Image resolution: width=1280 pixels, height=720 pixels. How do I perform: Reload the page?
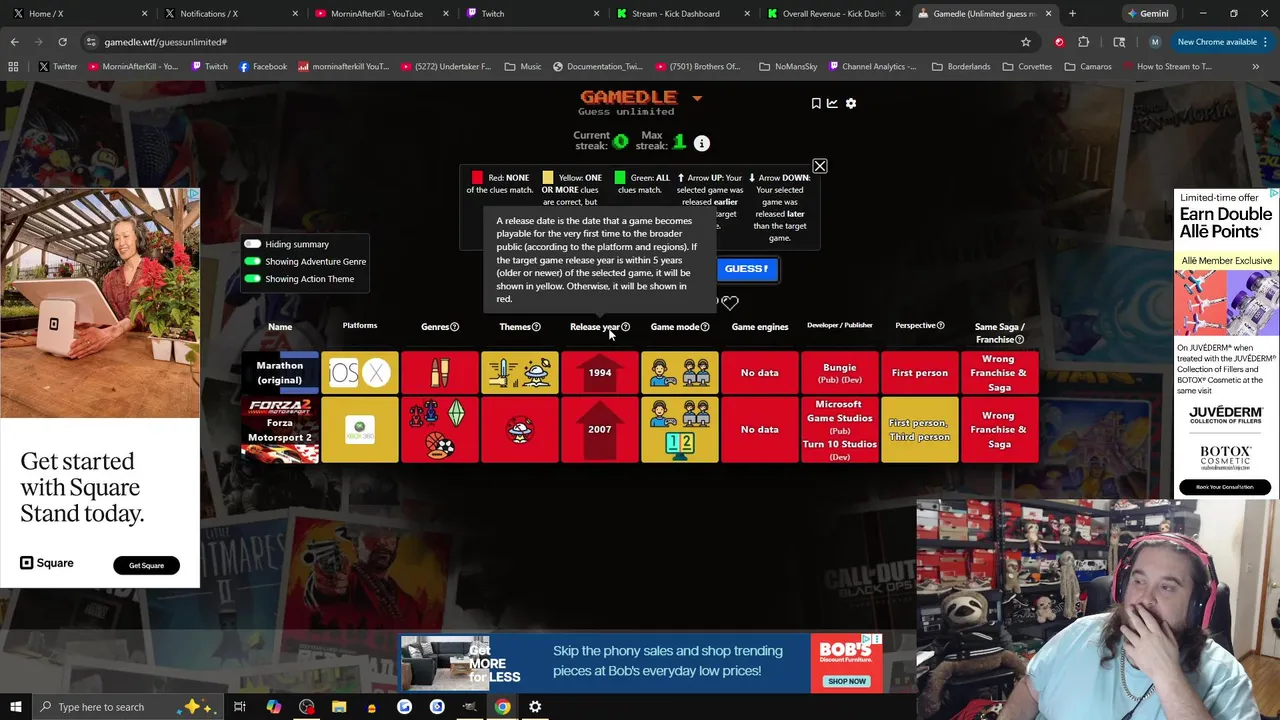(62, 42)
